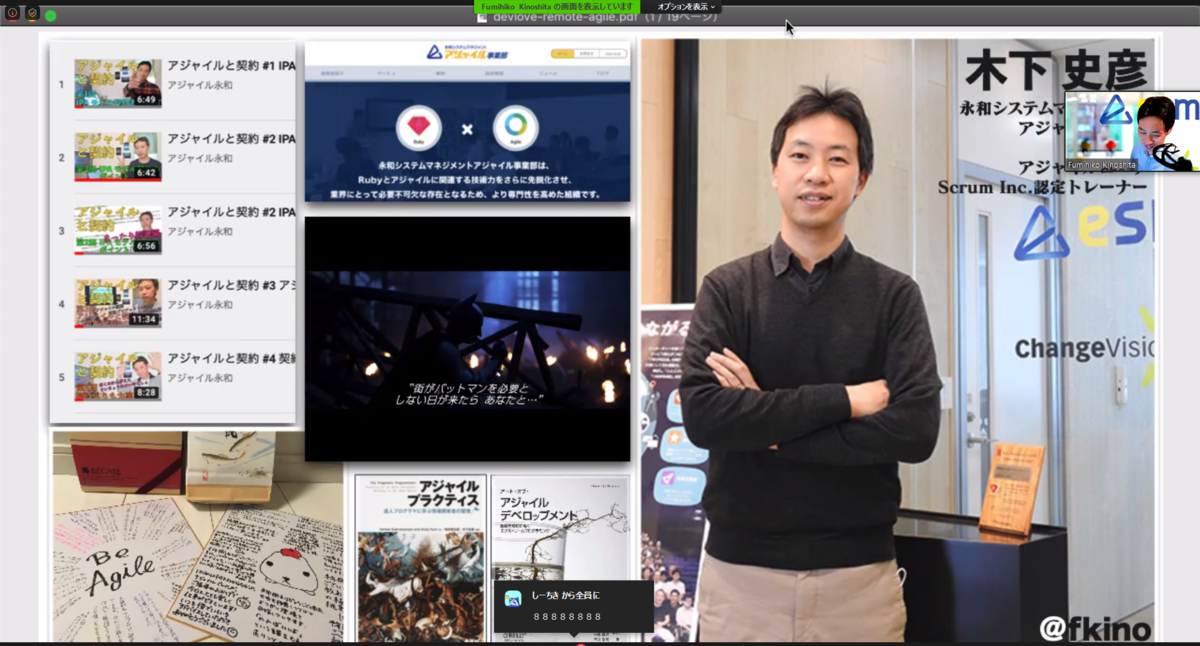Open the meeting information icon

[12, 13]
